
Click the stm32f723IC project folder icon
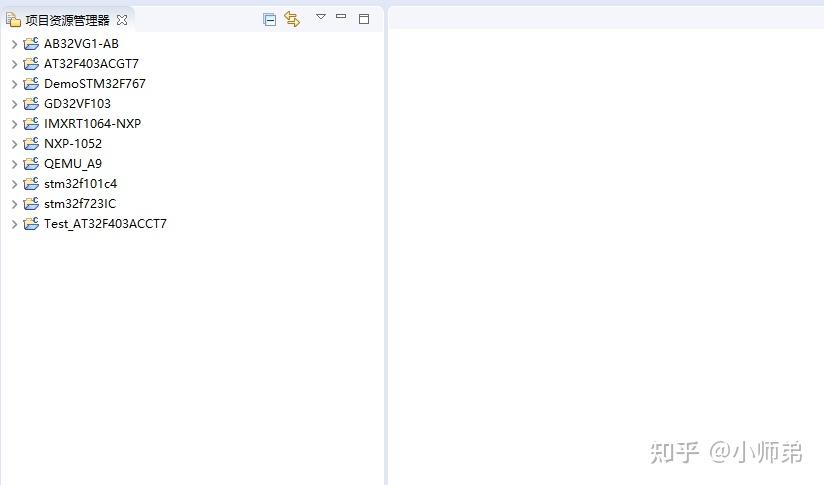[x=31, y=203]
